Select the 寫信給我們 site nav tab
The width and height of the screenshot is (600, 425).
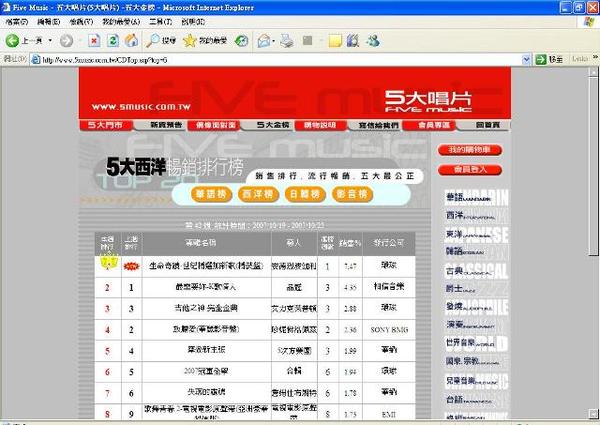[x=378, y=125]
